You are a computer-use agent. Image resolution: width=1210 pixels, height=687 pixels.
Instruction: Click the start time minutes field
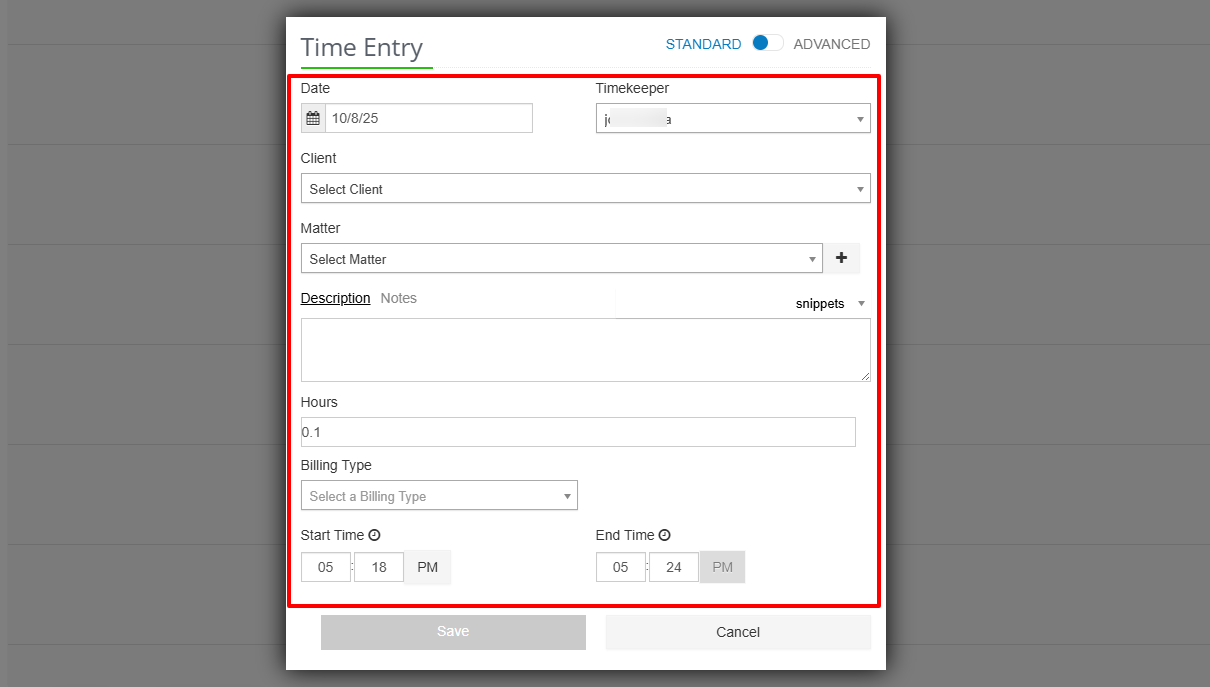[x=378, y=567]
